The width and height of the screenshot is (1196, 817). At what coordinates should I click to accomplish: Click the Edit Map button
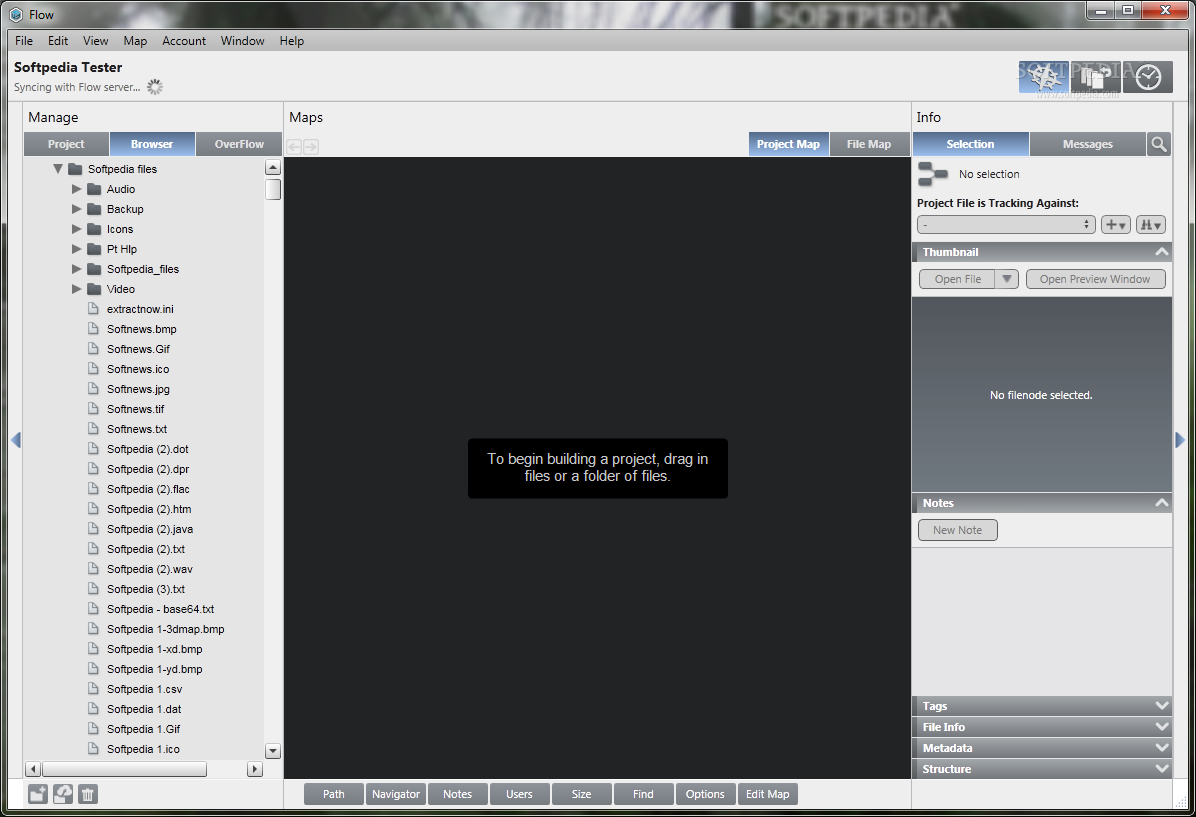pyautogui.click(x=767, y=794)
